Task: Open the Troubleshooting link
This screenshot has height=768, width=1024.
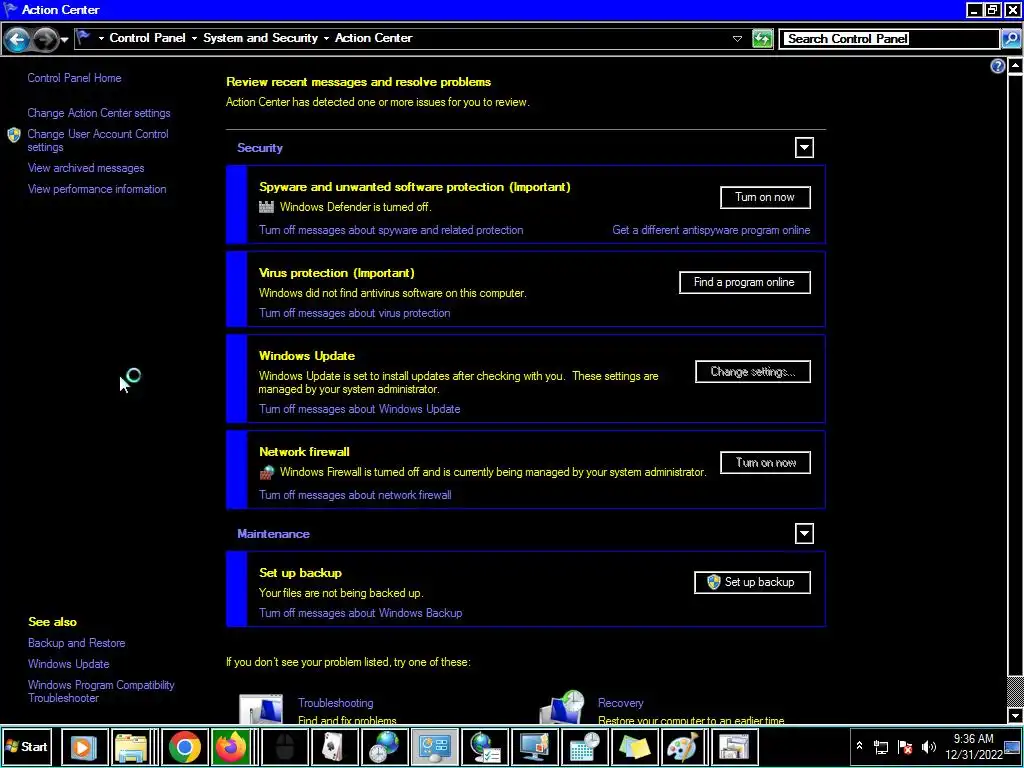Action: tap(336, 703)
